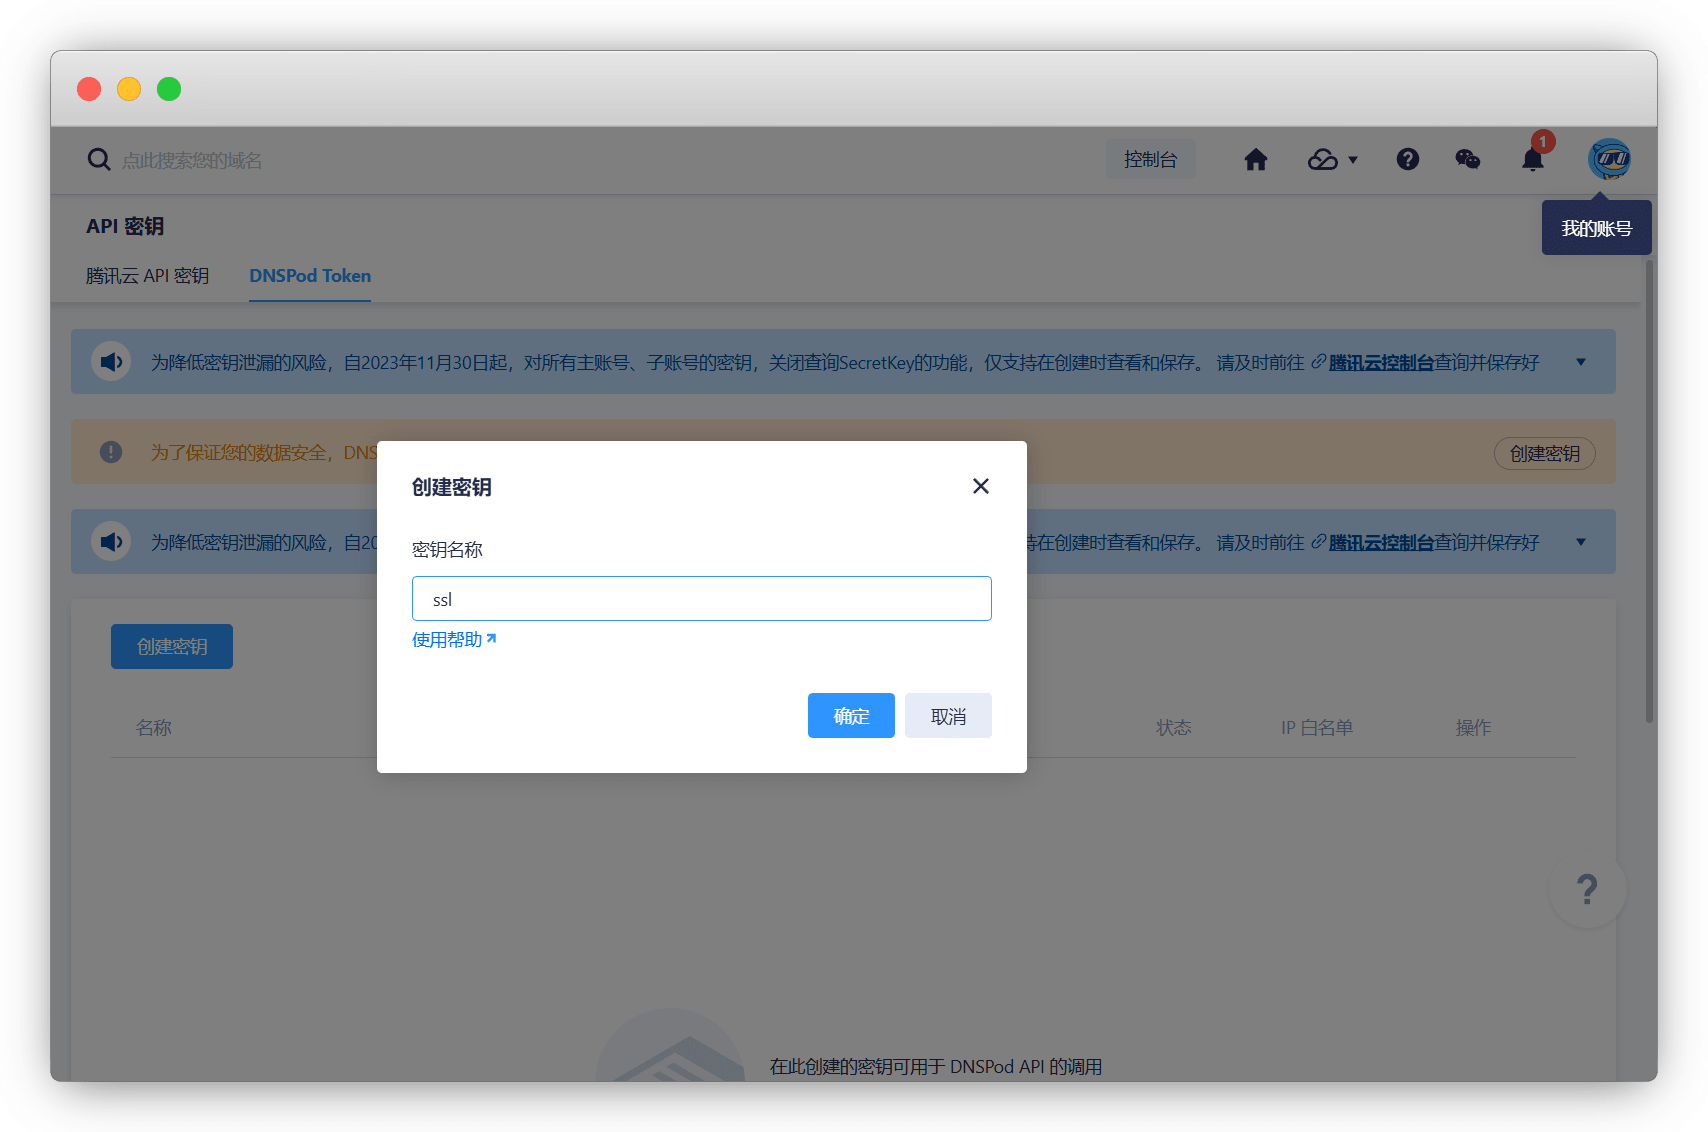Expand the first blue announcement banner

coord(1580,362)
